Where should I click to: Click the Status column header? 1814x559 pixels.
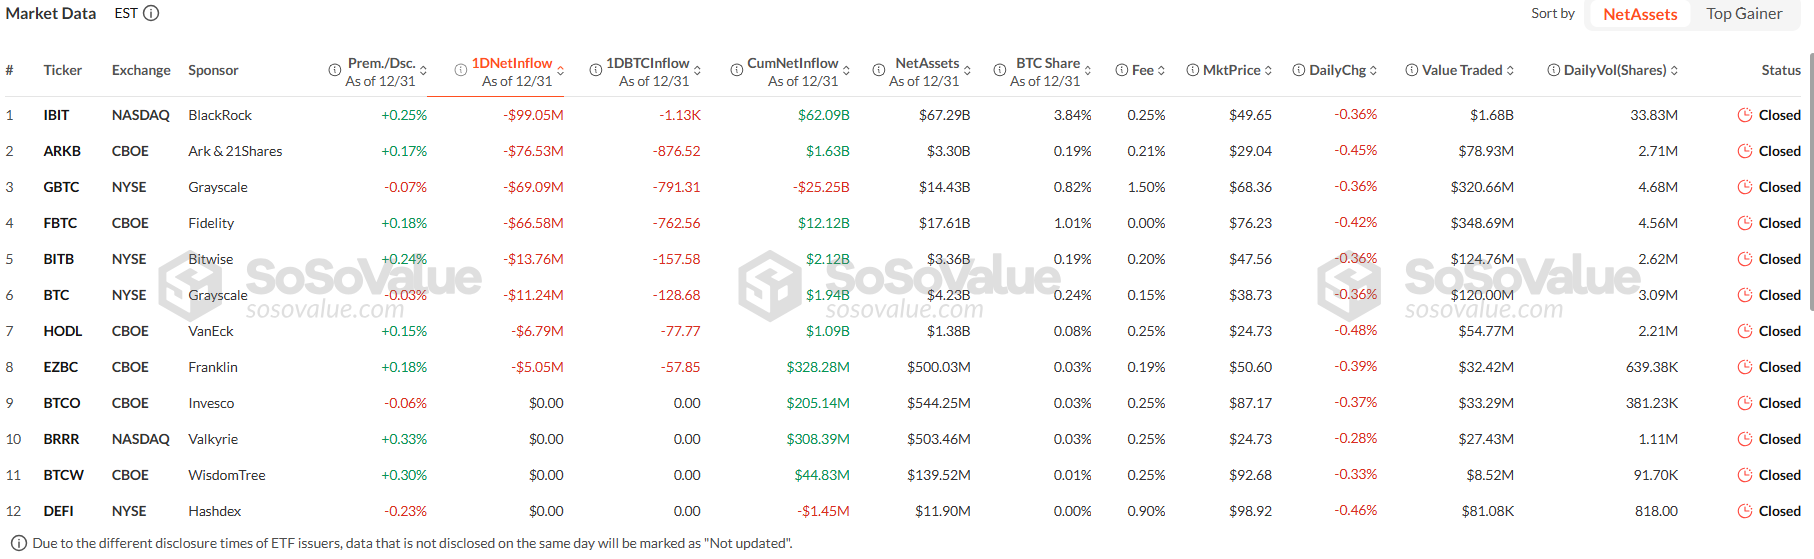click(x=1780, y=70)
